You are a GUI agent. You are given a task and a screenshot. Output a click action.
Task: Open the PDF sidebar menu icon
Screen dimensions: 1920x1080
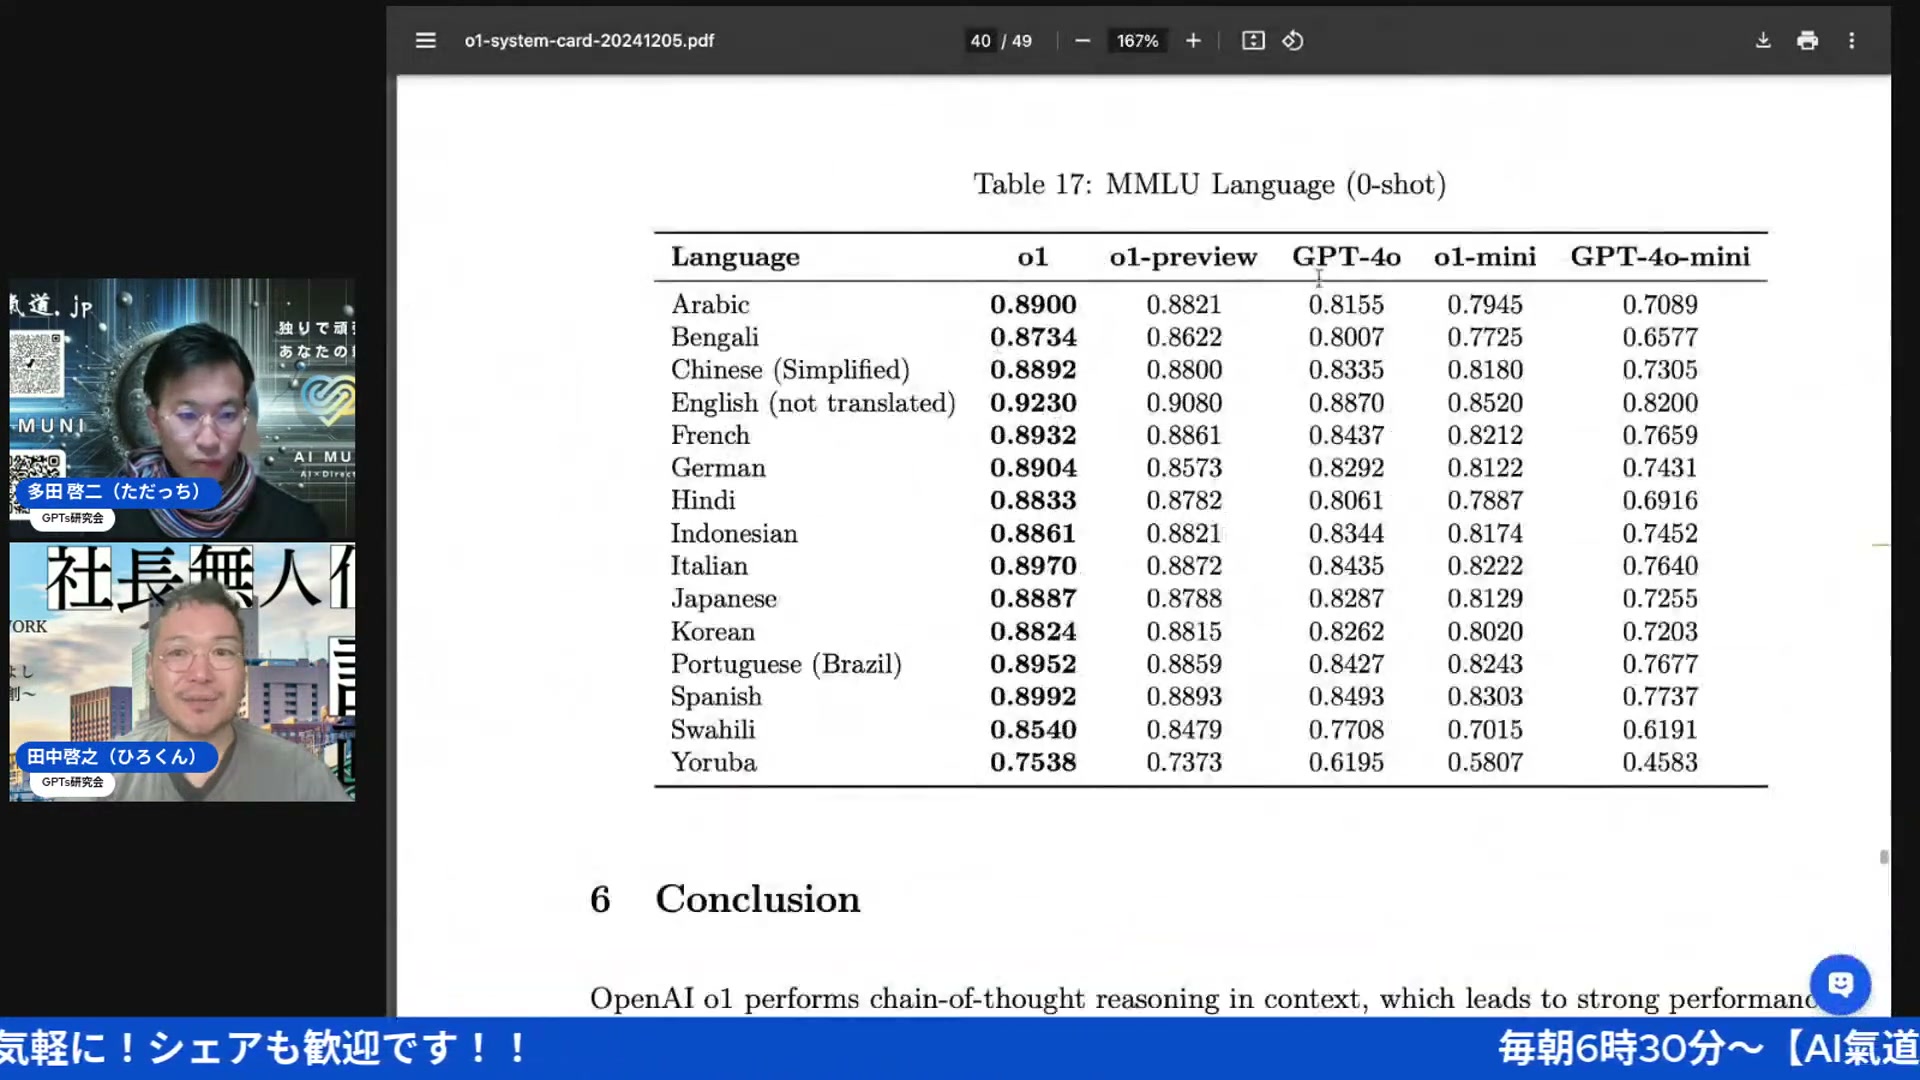click(425, 41)
